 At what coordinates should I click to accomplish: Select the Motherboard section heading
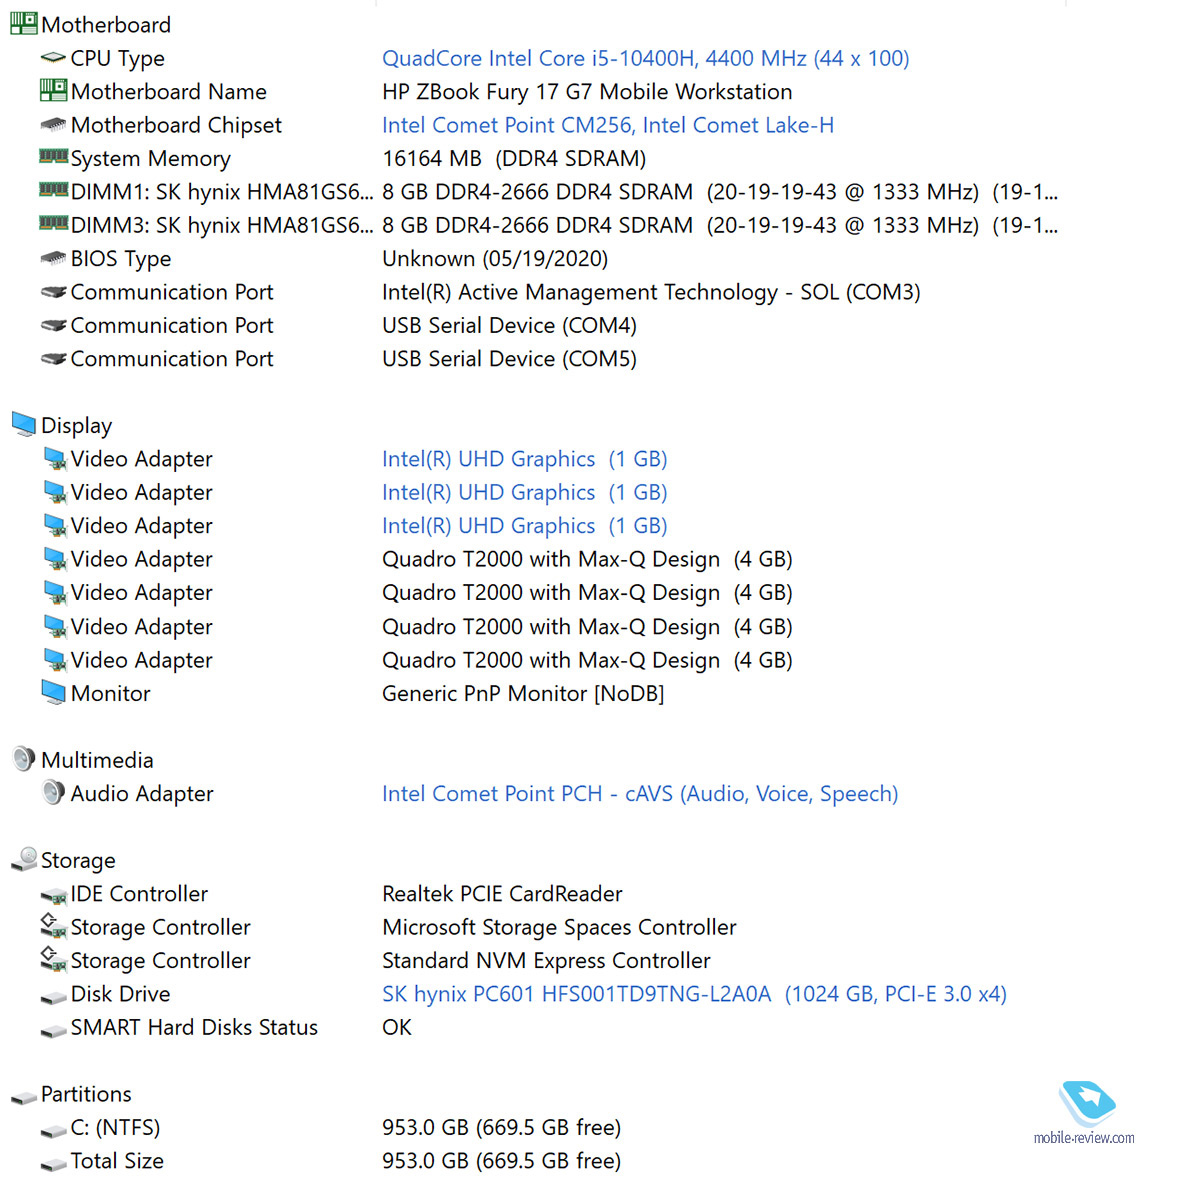point(106,24)
